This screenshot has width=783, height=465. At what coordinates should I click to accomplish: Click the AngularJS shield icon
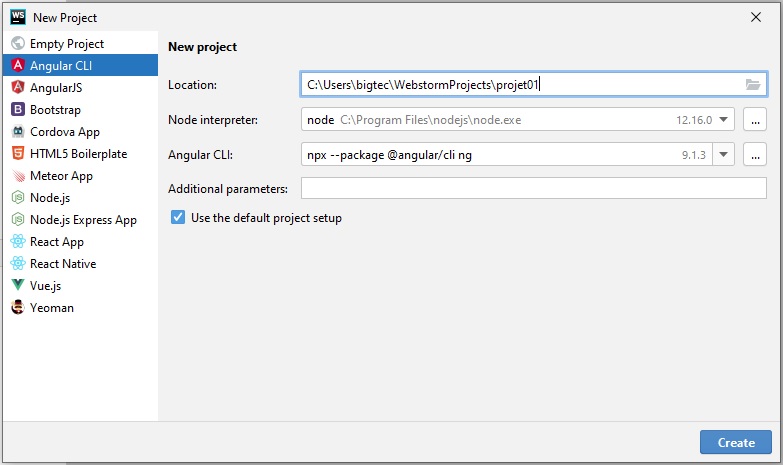point(18,87)
